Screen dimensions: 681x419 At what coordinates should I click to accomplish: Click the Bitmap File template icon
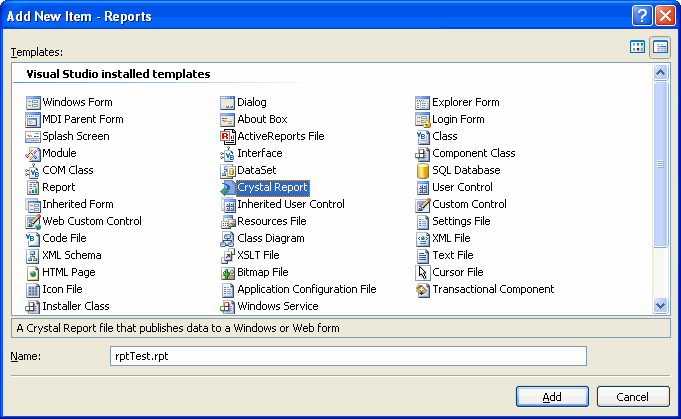(x=227, y=272)
